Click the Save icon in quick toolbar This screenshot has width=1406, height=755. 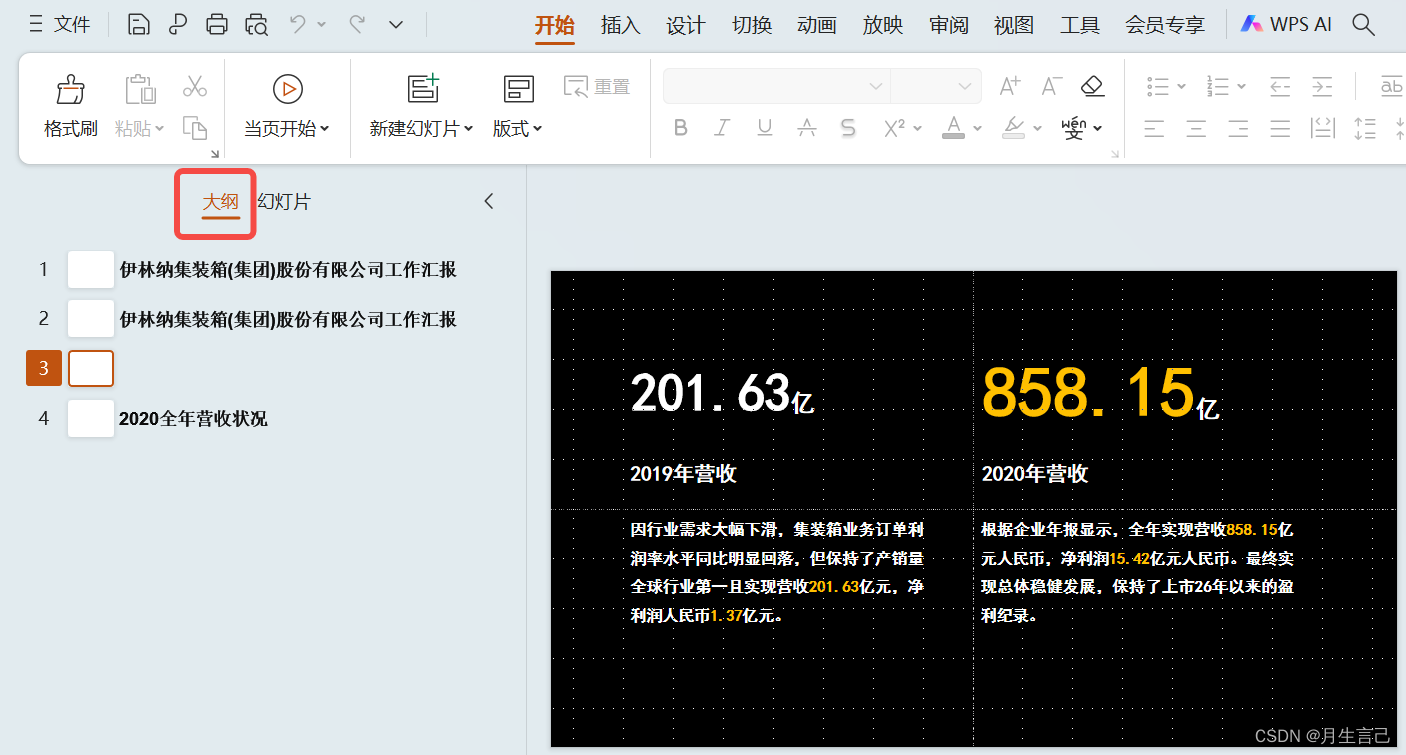[139, 25]
